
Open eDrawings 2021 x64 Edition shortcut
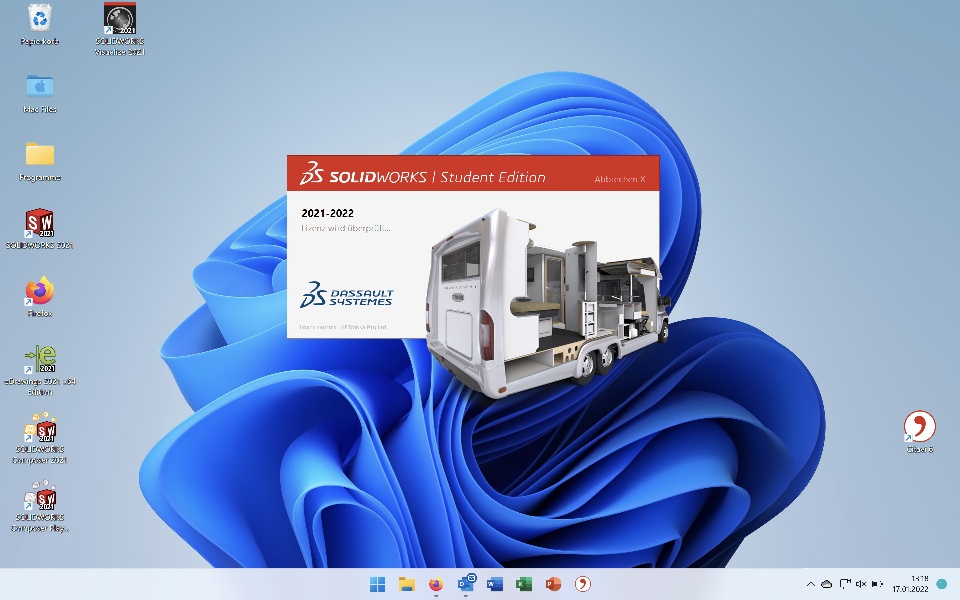[40, 370]
